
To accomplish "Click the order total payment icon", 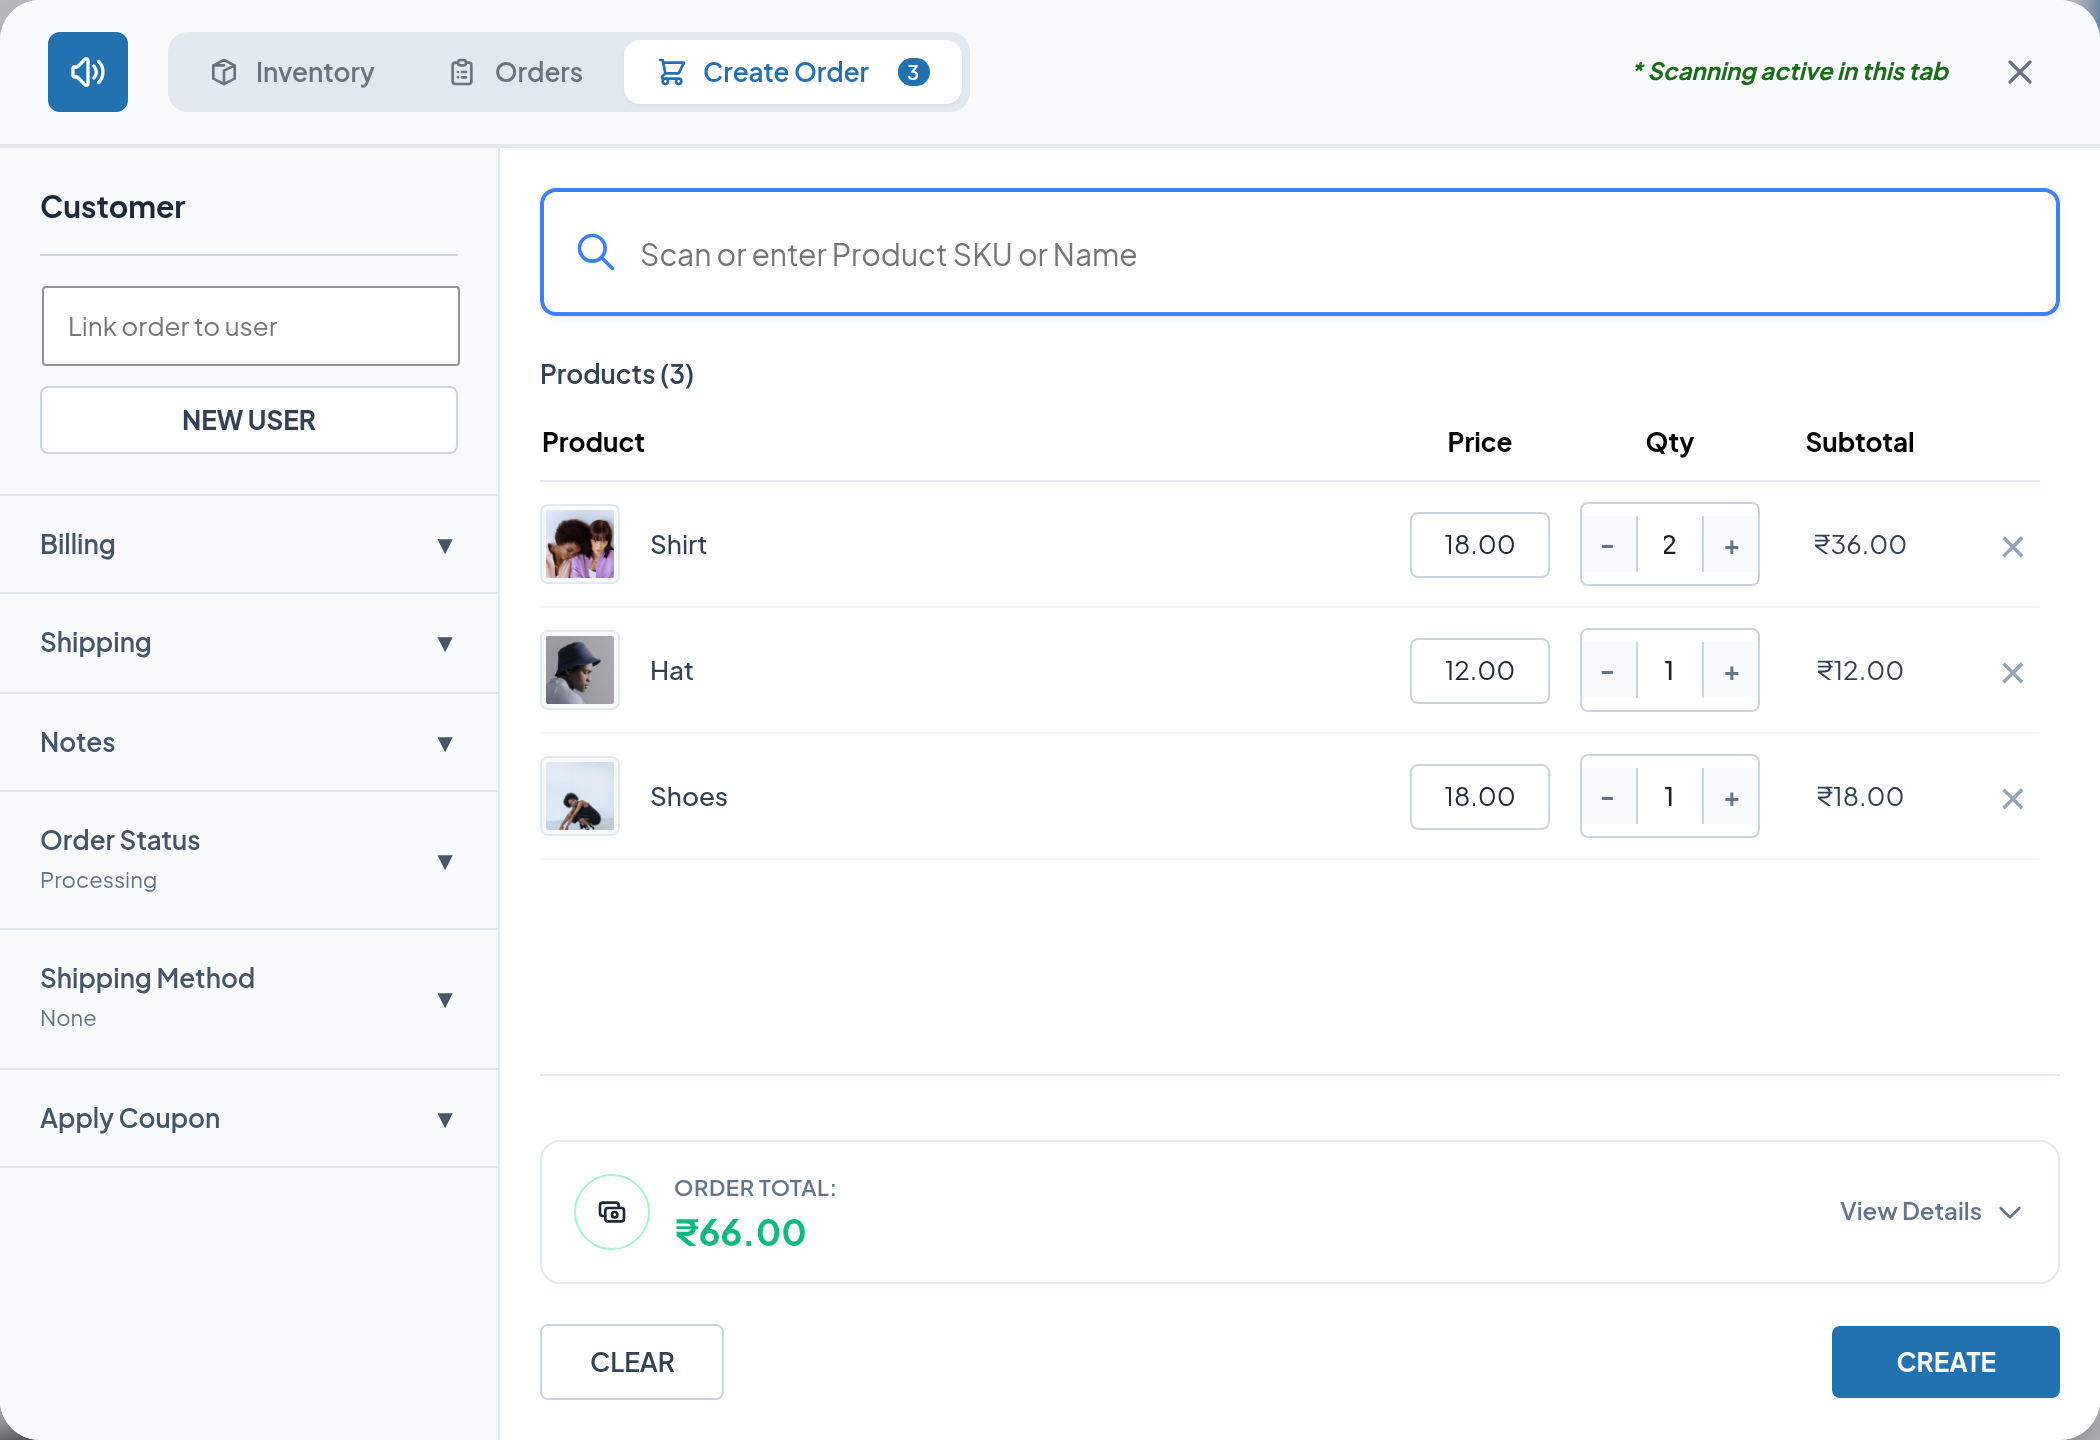I will (612, 1212).
